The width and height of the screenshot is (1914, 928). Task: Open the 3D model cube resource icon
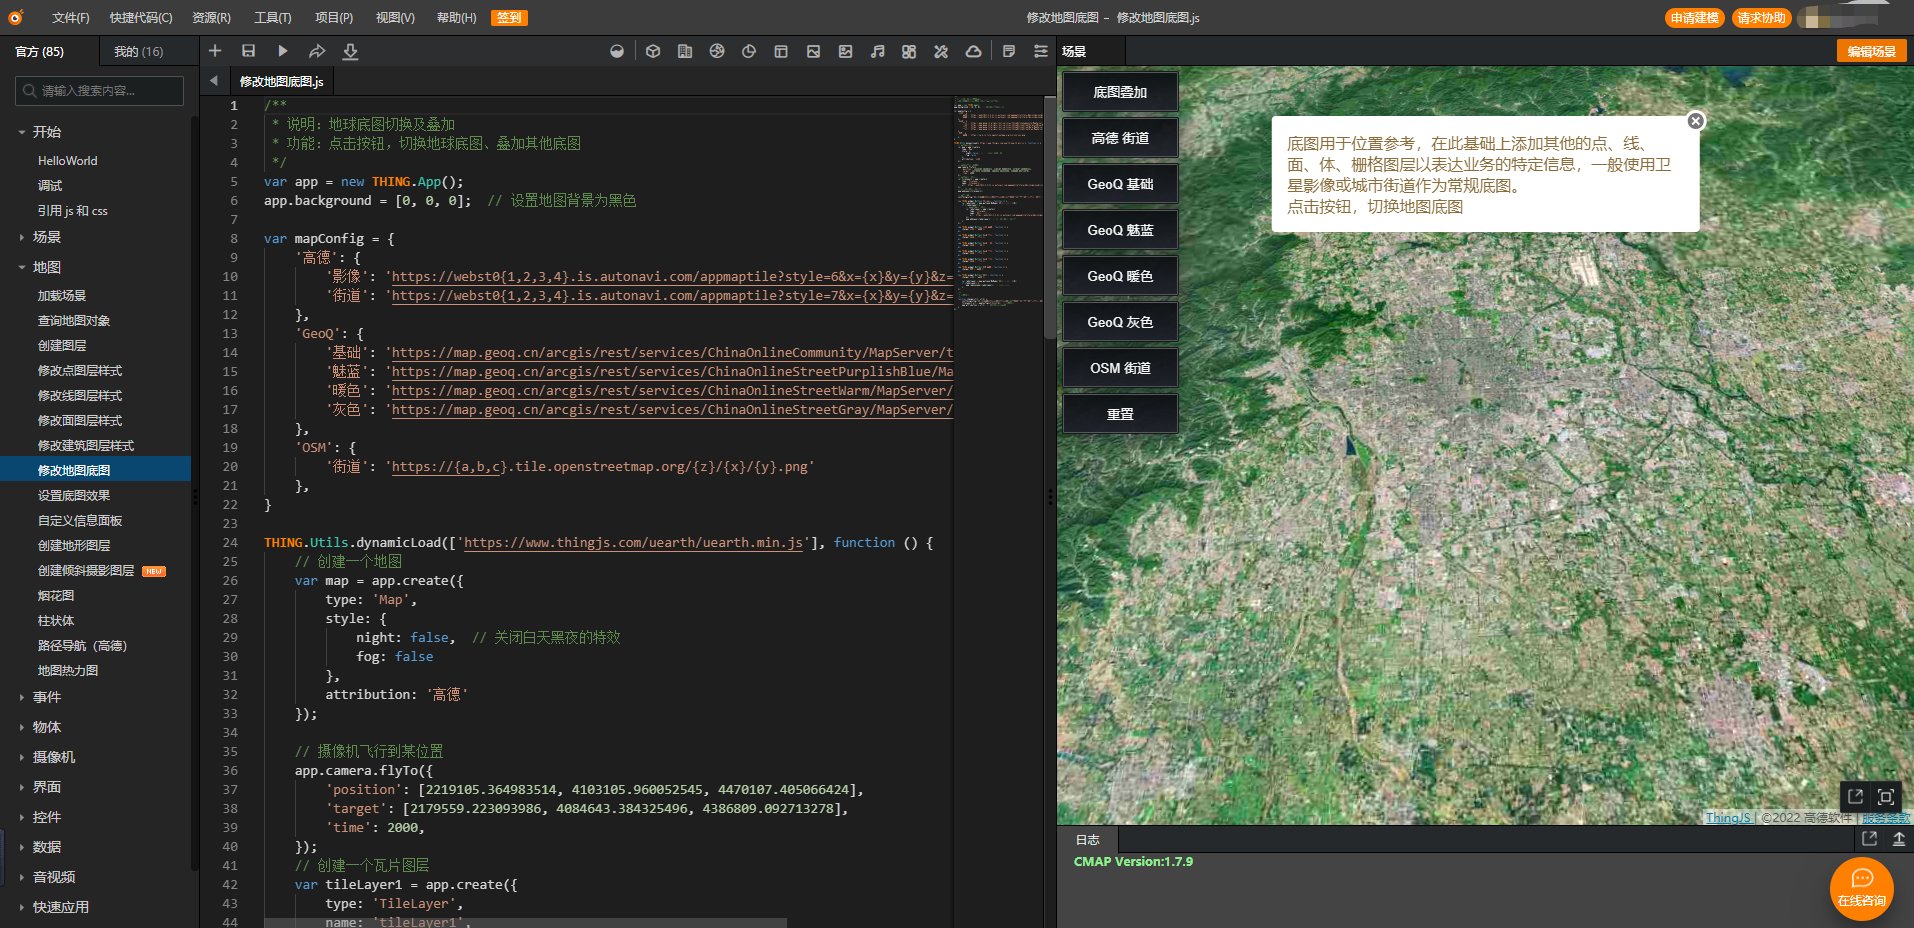pos(653,51)
